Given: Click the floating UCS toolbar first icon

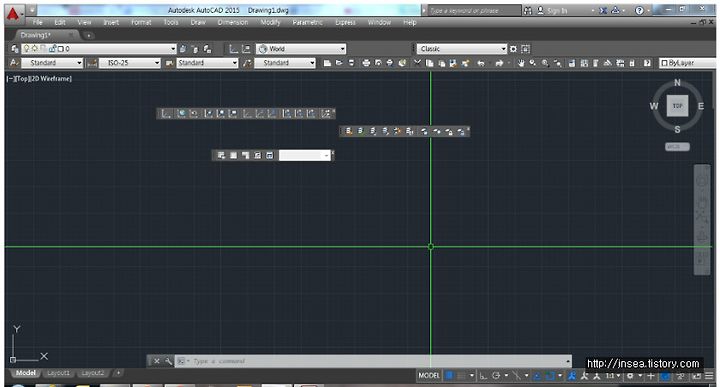Looking at the screenshot, I should click(x=166, y=113).
